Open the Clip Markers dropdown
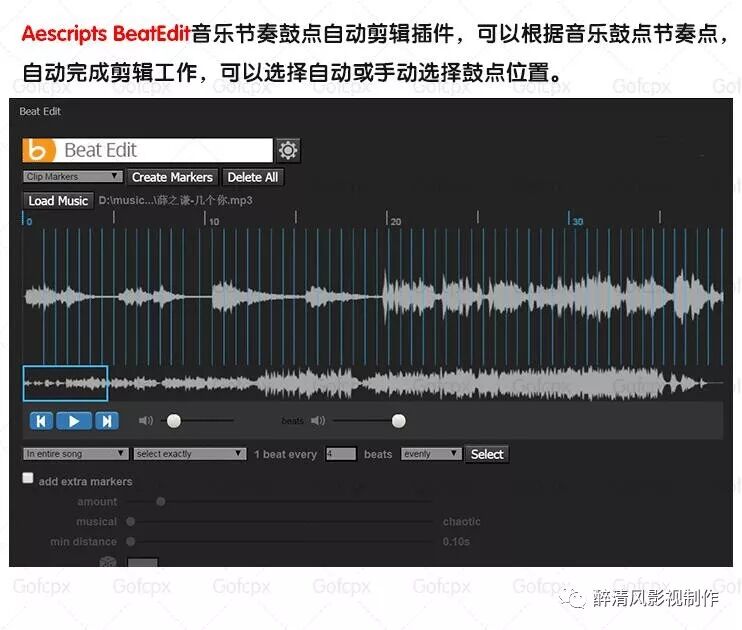Screen dimensions: 742x630 pyautogui.click(x=73, y=177)
